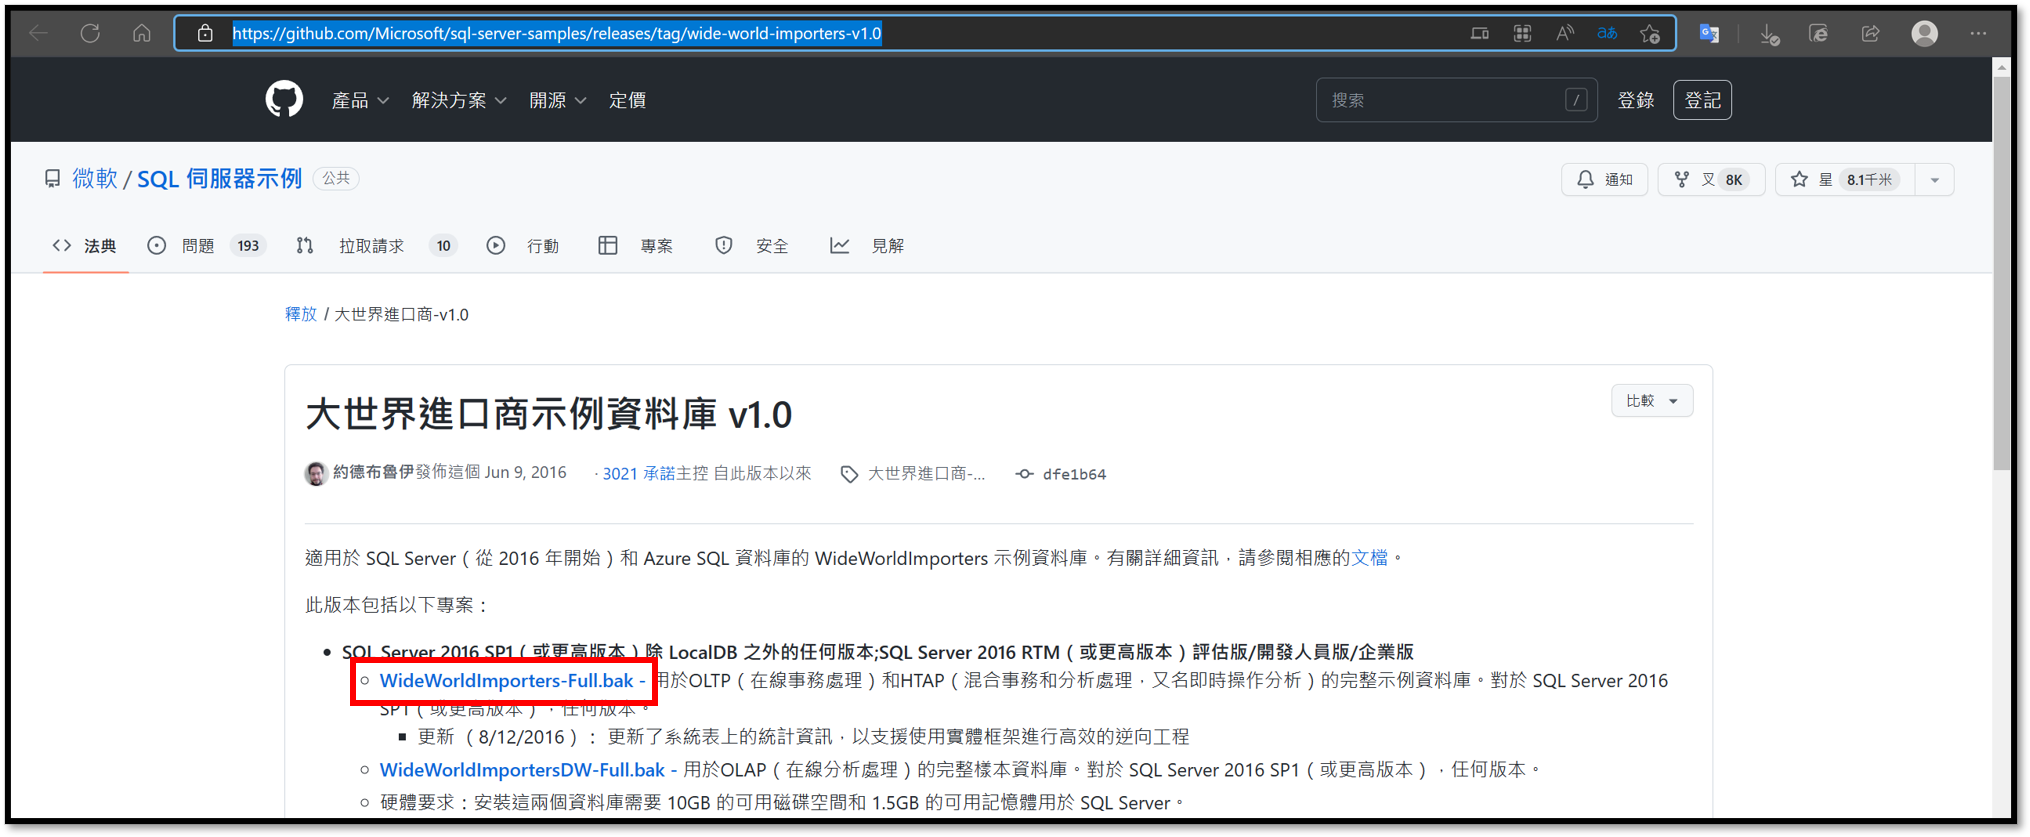Fork the repository with 8K button
Image resolution: width=2030 pixels, height=837 pixels.
(1711, 179)
